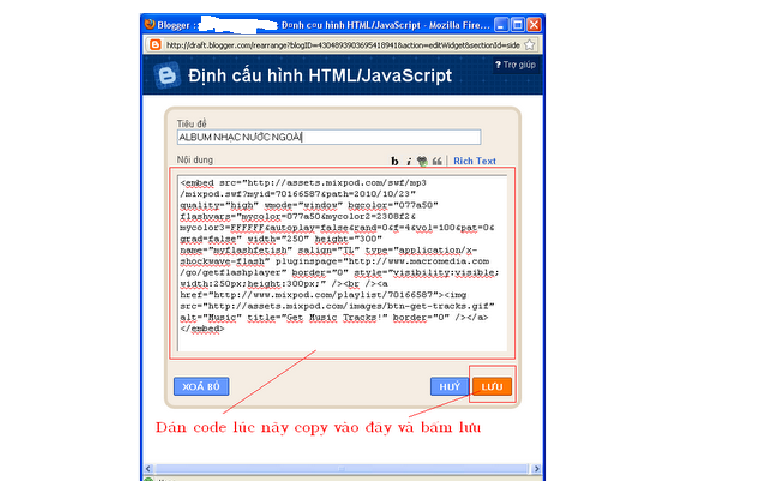Click the Firefox icon in title bar
The height and width of the screenshot is (481, 781).
coord(149,24)
